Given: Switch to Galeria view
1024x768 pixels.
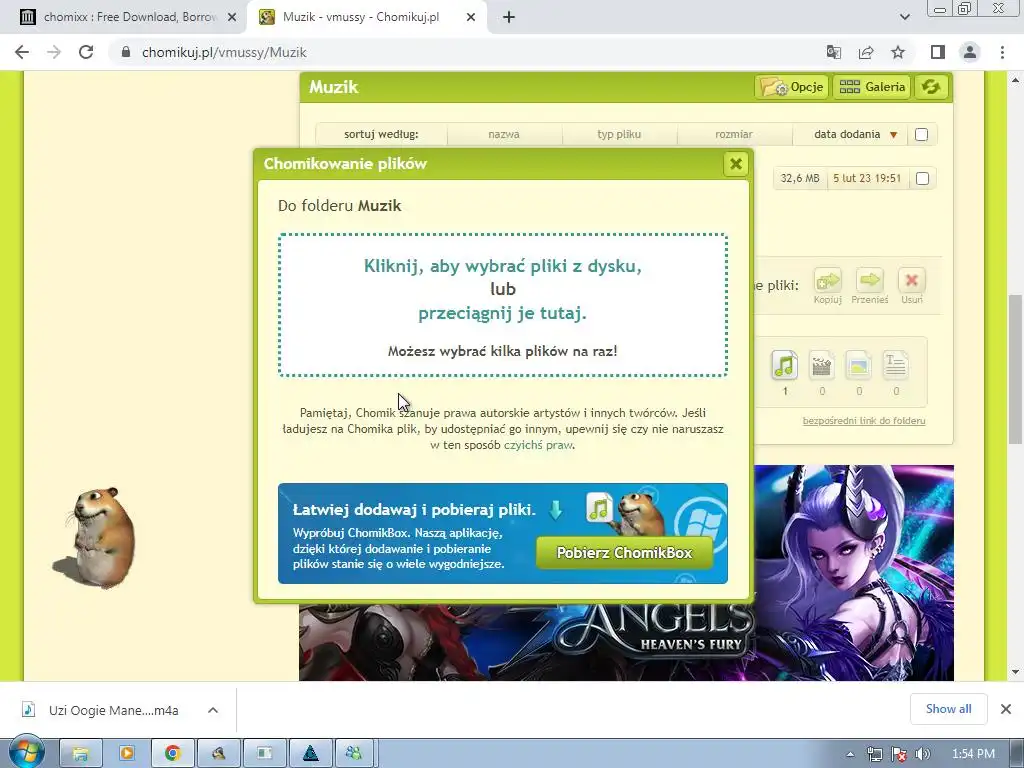Looking at the screenshot, I should (872, 87).
